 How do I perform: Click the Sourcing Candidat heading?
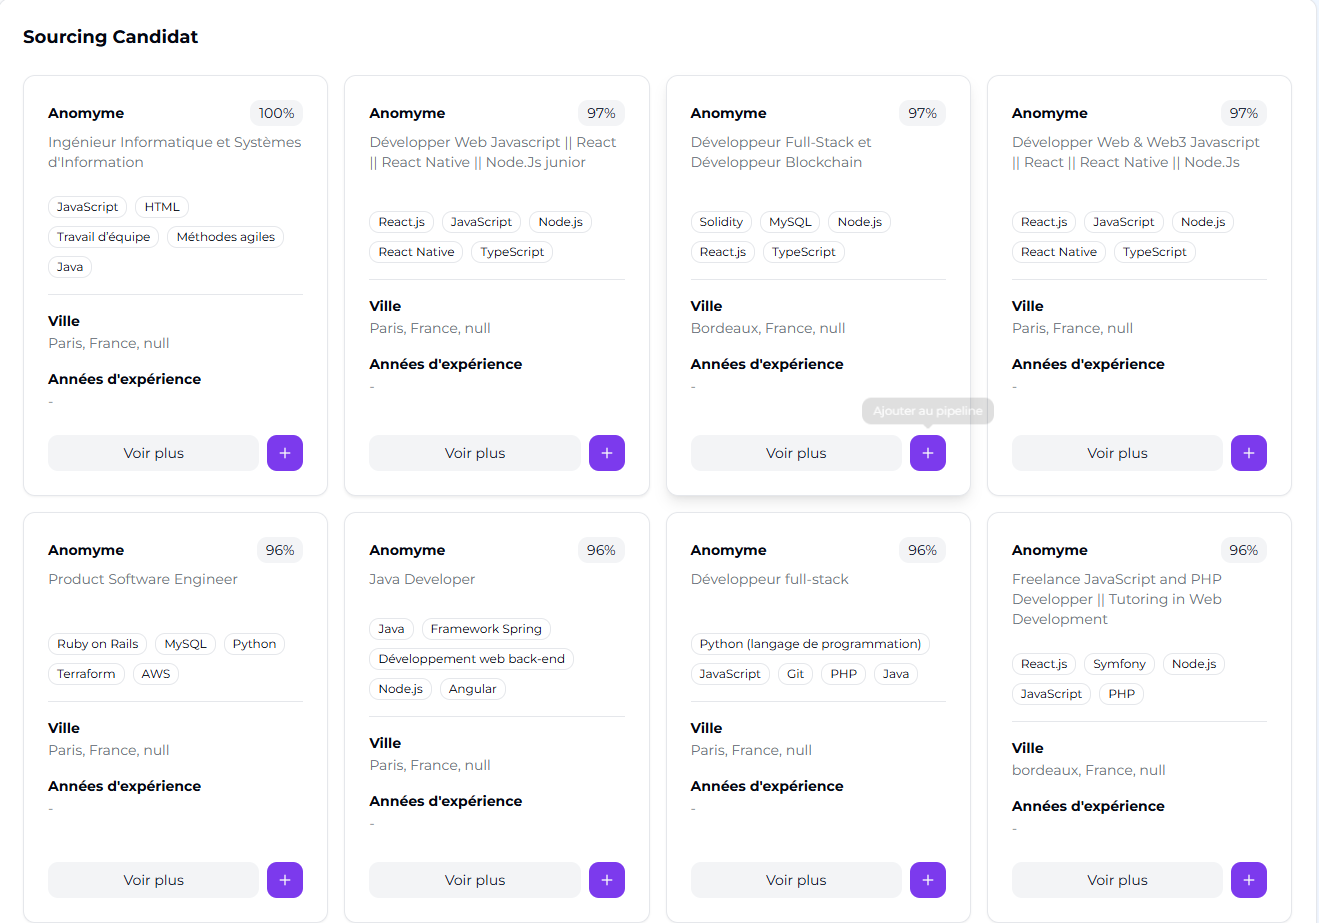point(111,37)
